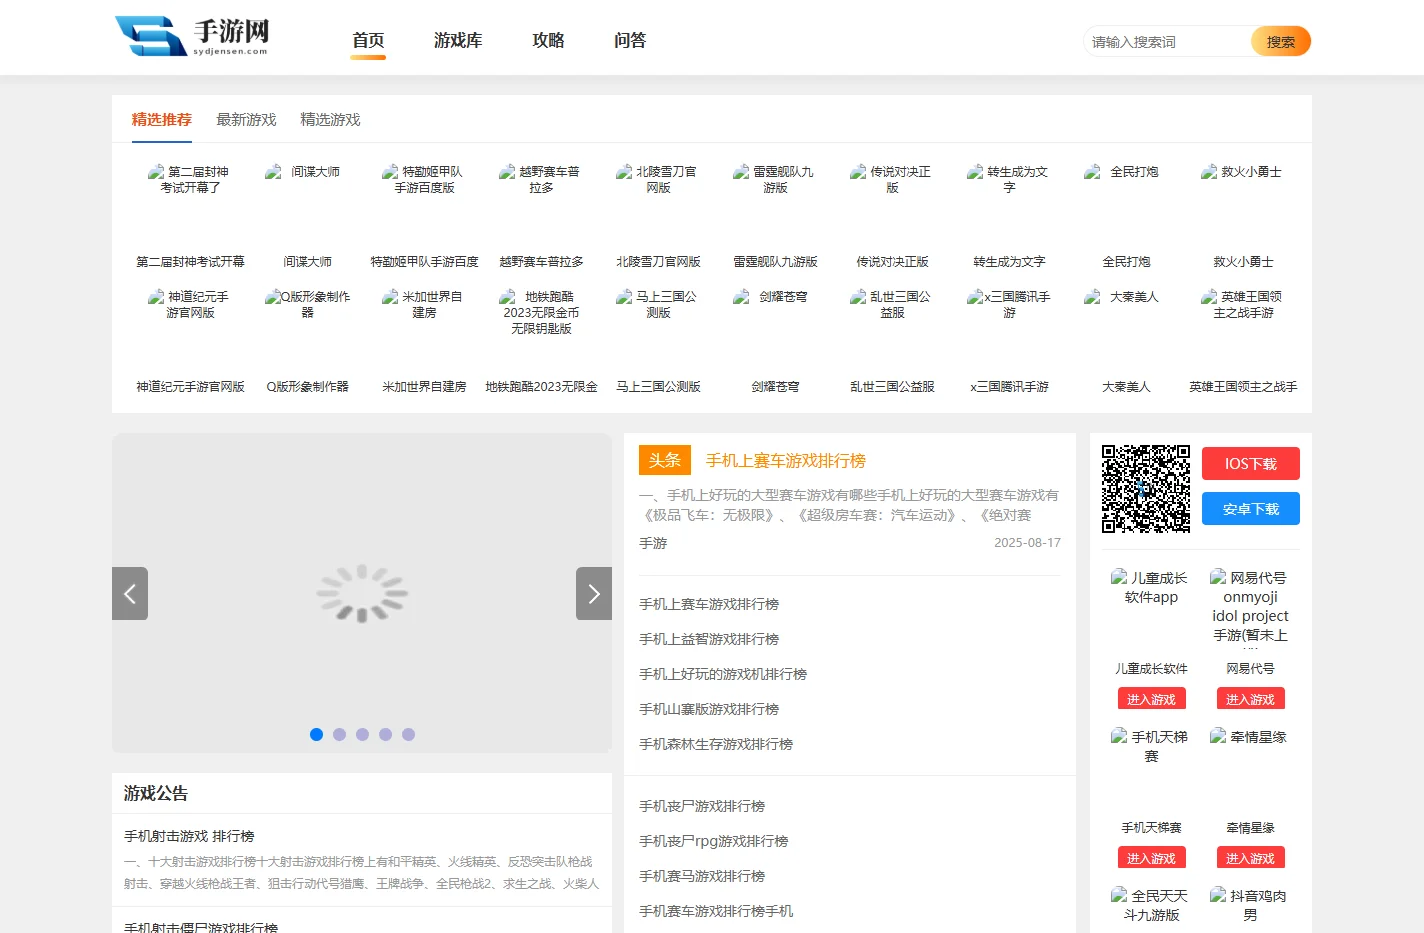Open the 手机射击游戏 排行榜 announcement
The height and width of the screenshot is (933, 1424).
click(189, 836)
